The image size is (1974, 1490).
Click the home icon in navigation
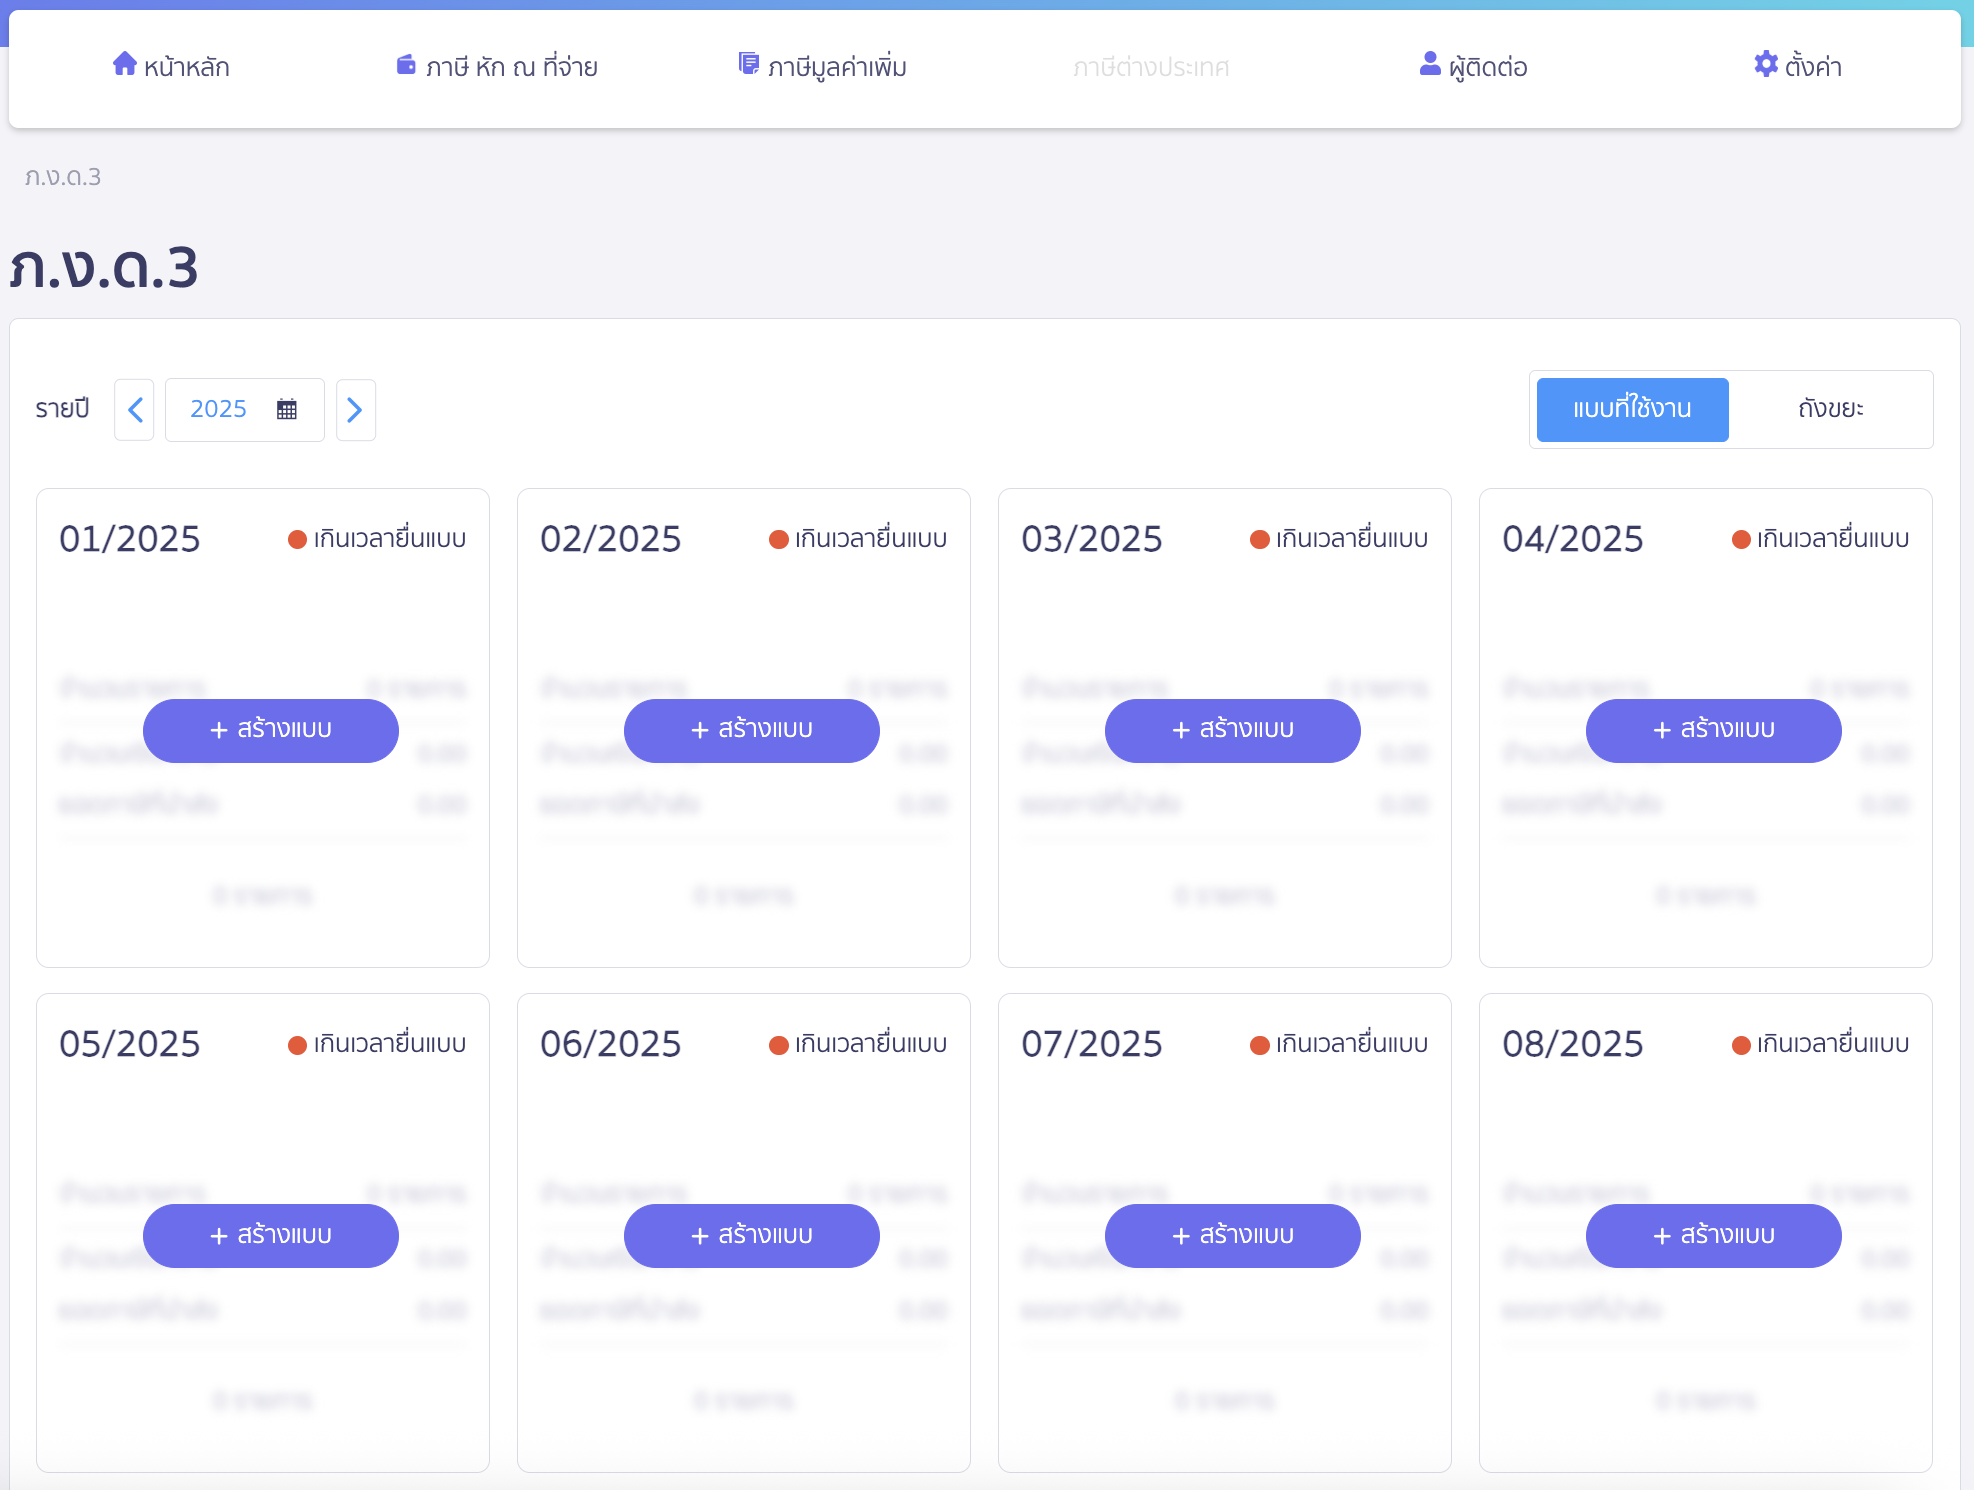(124, 64)
